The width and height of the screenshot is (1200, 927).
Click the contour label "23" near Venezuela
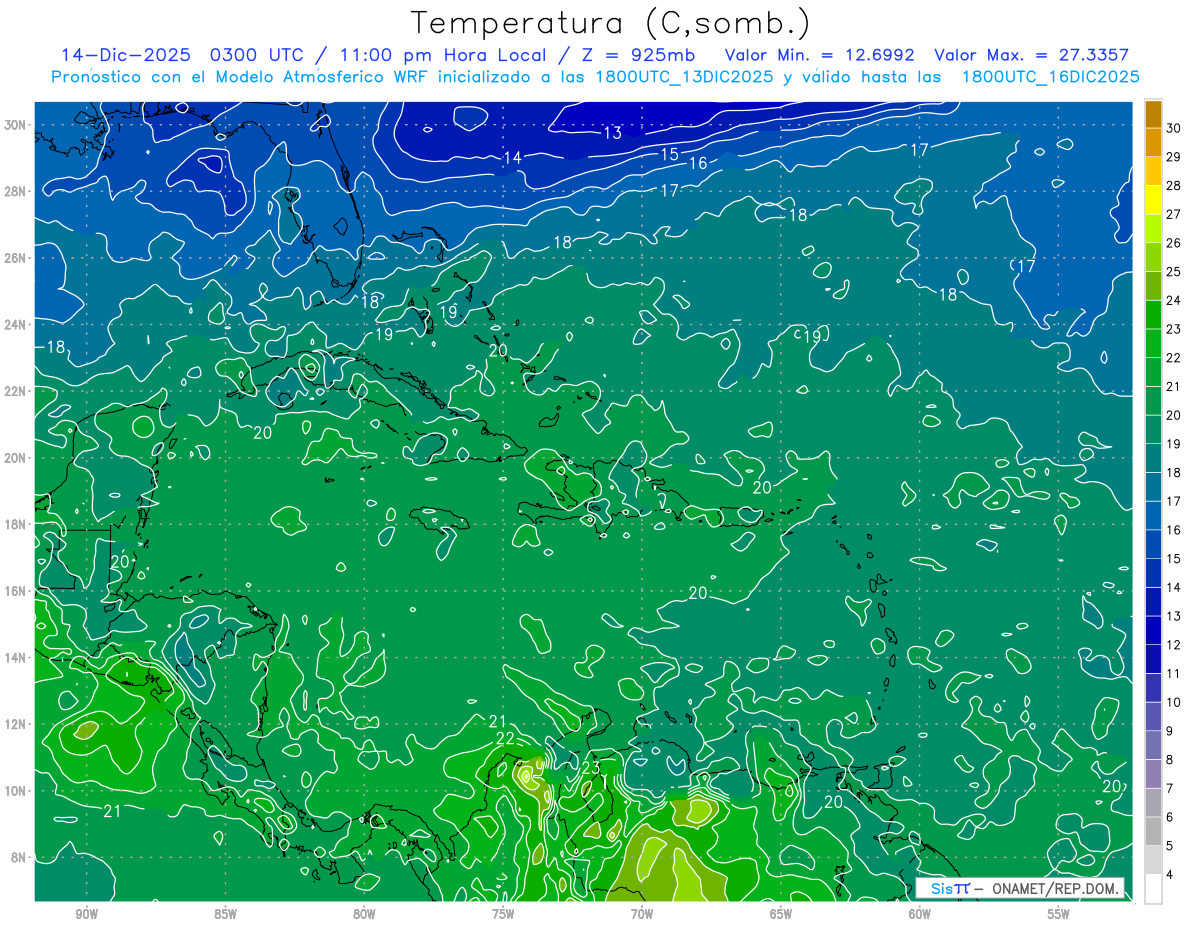tap(590, 767)
